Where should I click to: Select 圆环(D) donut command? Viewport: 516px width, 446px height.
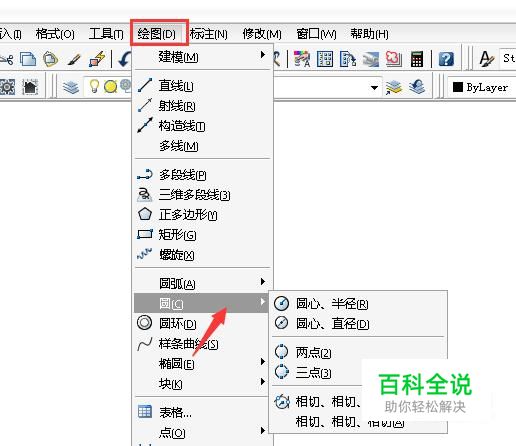(202, 323)
